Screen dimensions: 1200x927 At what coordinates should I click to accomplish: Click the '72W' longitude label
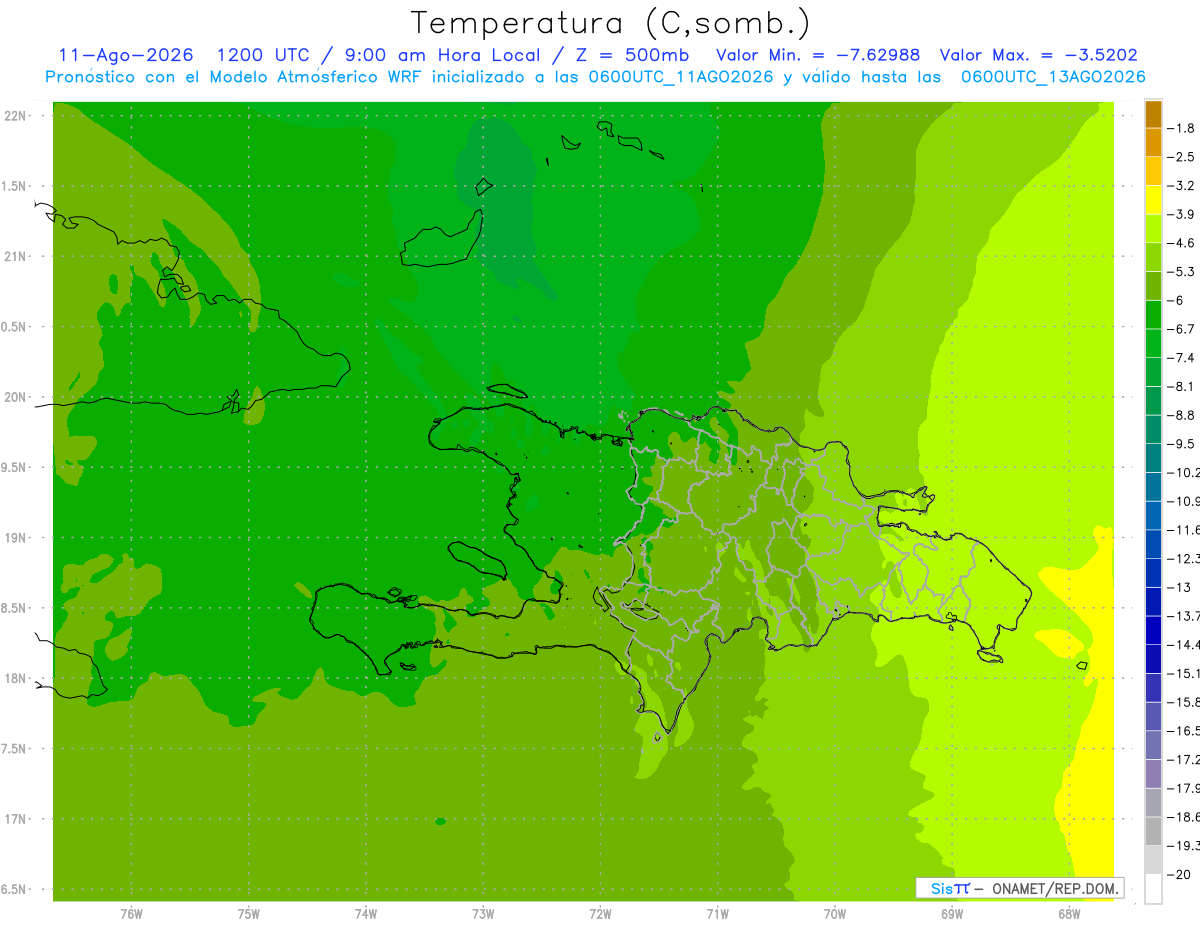tap(600, 914)
